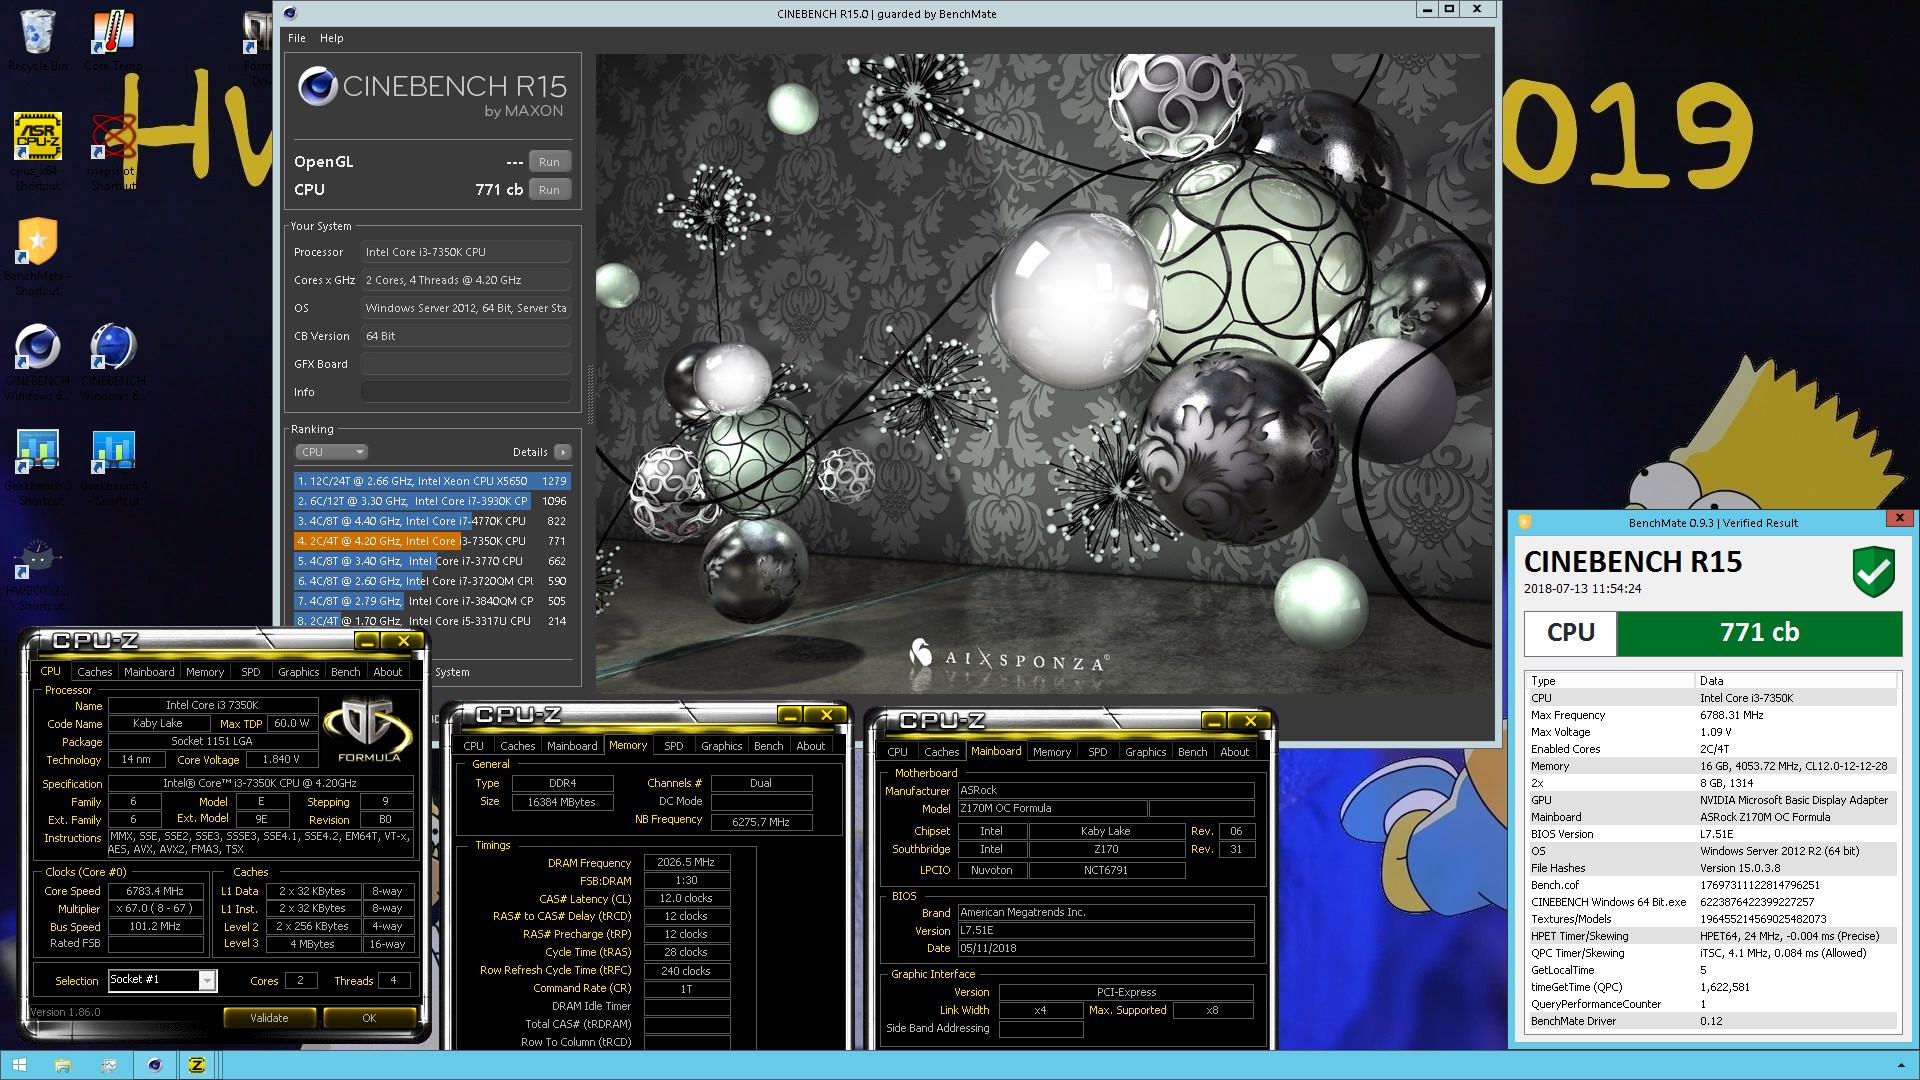Select ranking row Intel Xeon CPU X5650 1279
This screenshot has width=1920, height=1080.
432,481
